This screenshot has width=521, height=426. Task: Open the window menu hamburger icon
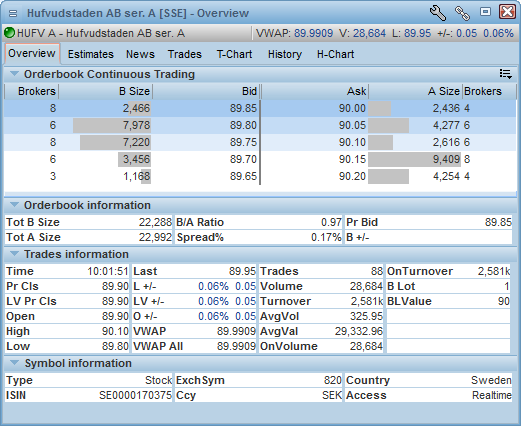[x=13, y=13]
